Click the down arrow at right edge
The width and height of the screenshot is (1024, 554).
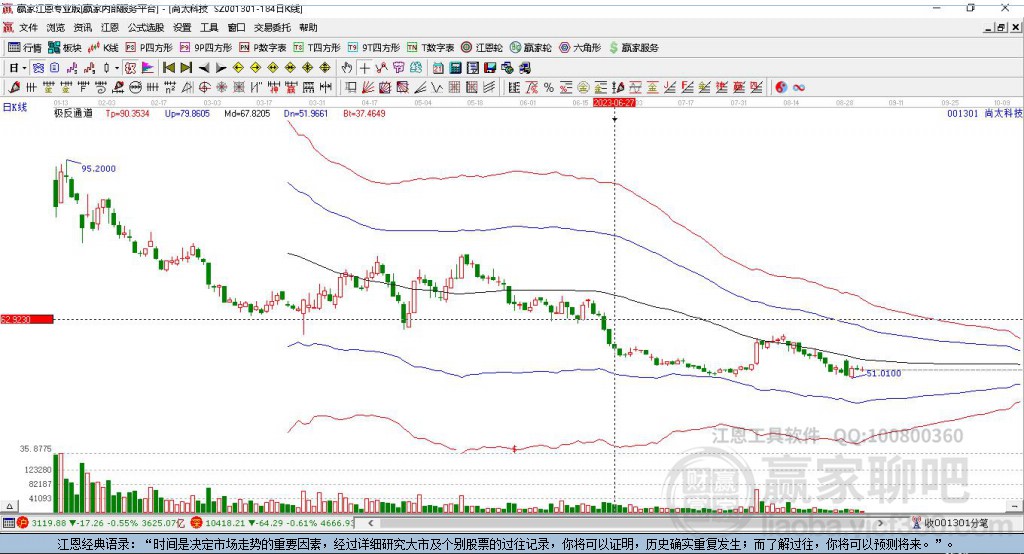(x=1014, y=506)
